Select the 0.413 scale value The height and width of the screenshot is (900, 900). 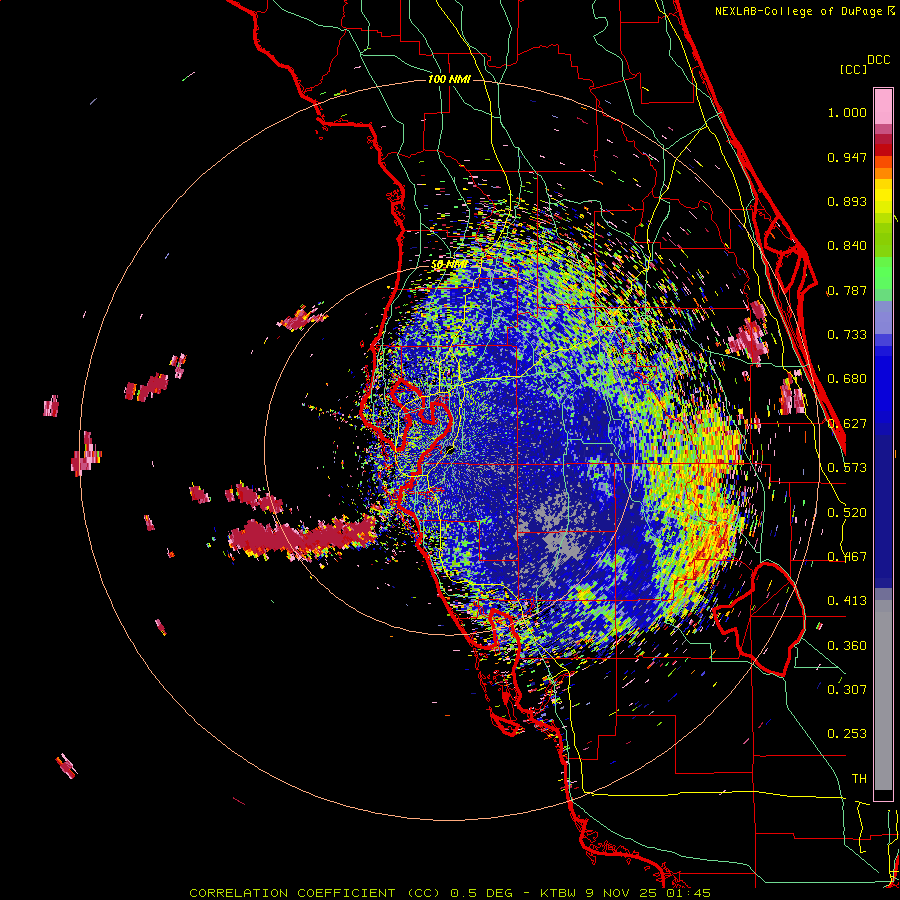(x=847, y=601)
